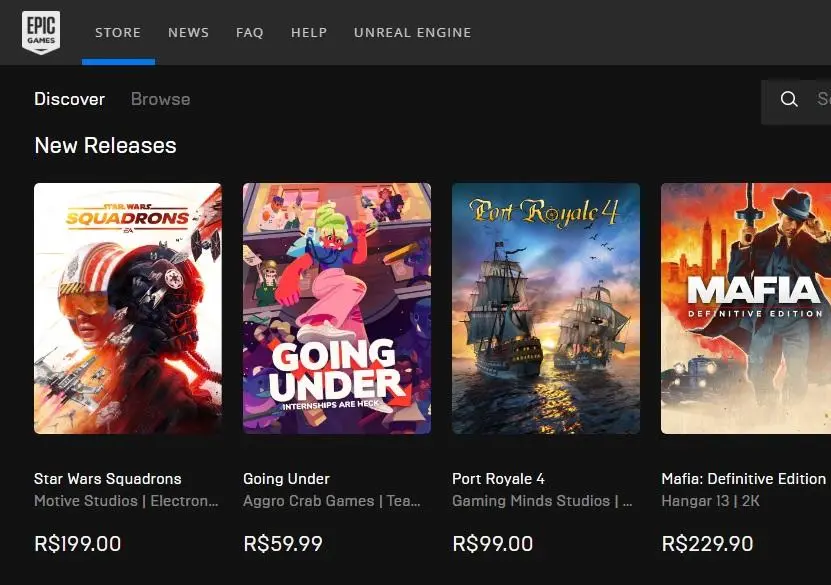Click the Port Royale 4 cover art

click(545, 308)
